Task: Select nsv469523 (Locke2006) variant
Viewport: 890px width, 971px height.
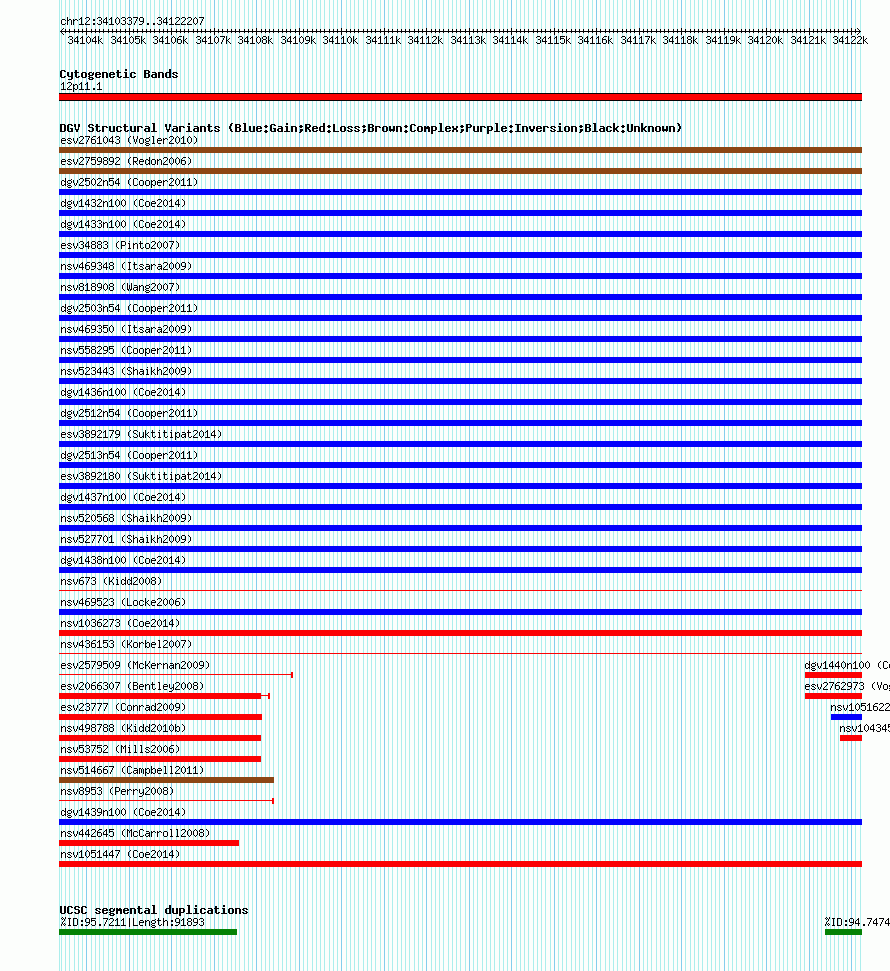Action: tap(123, 604)
